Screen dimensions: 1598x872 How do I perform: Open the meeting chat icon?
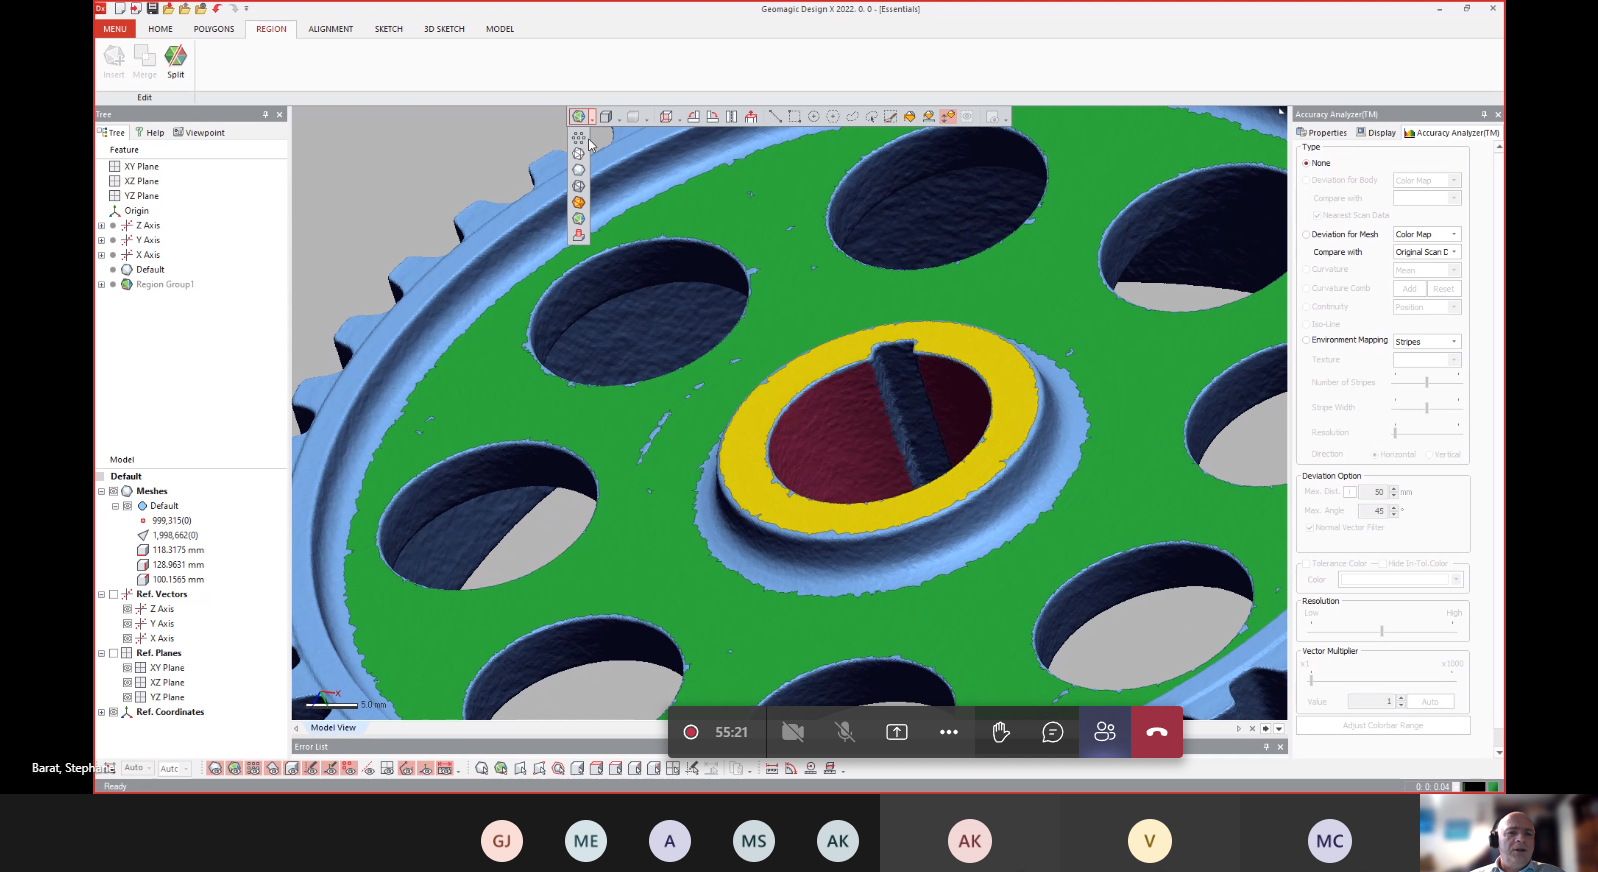coord(1052,732)
